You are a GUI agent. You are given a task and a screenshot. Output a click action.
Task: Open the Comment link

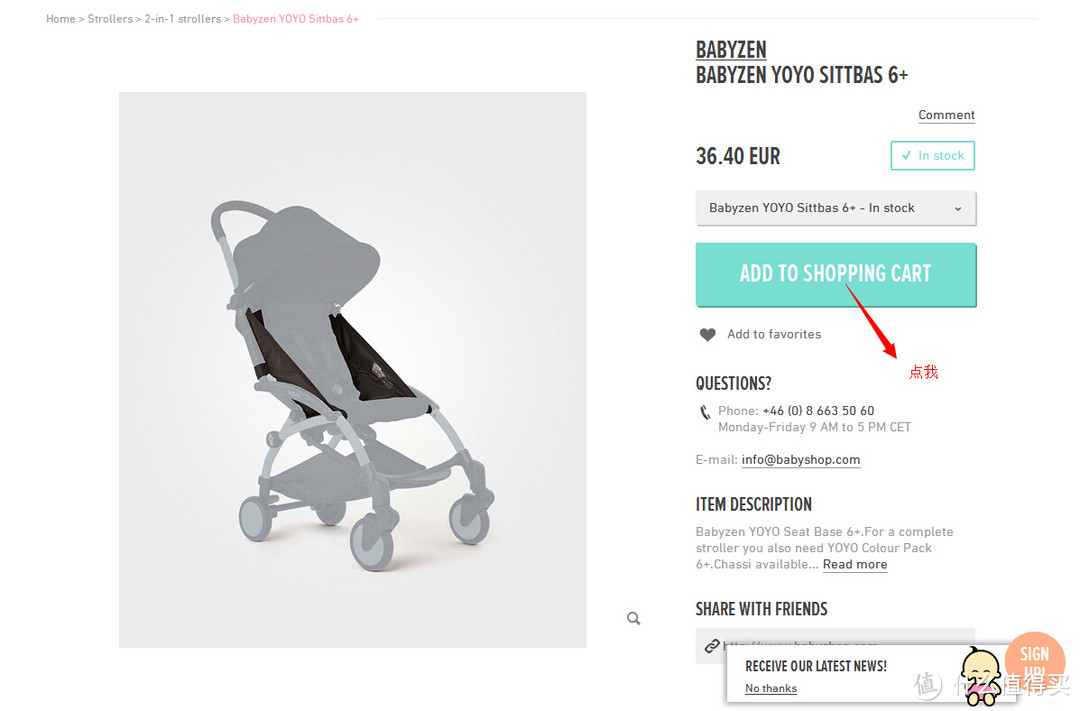(x=946, y=115)
